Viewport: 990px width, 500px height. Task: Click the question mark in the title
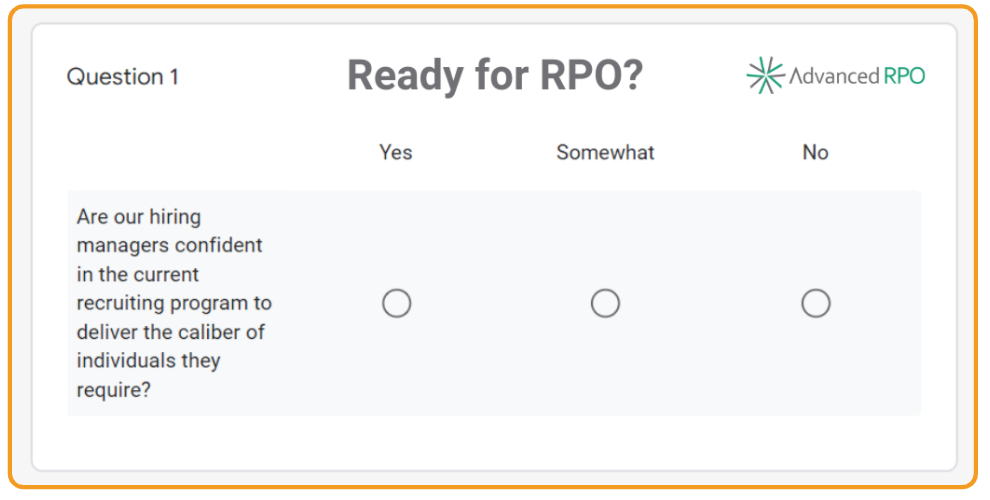pyautogui.click(x=631, y=74)
